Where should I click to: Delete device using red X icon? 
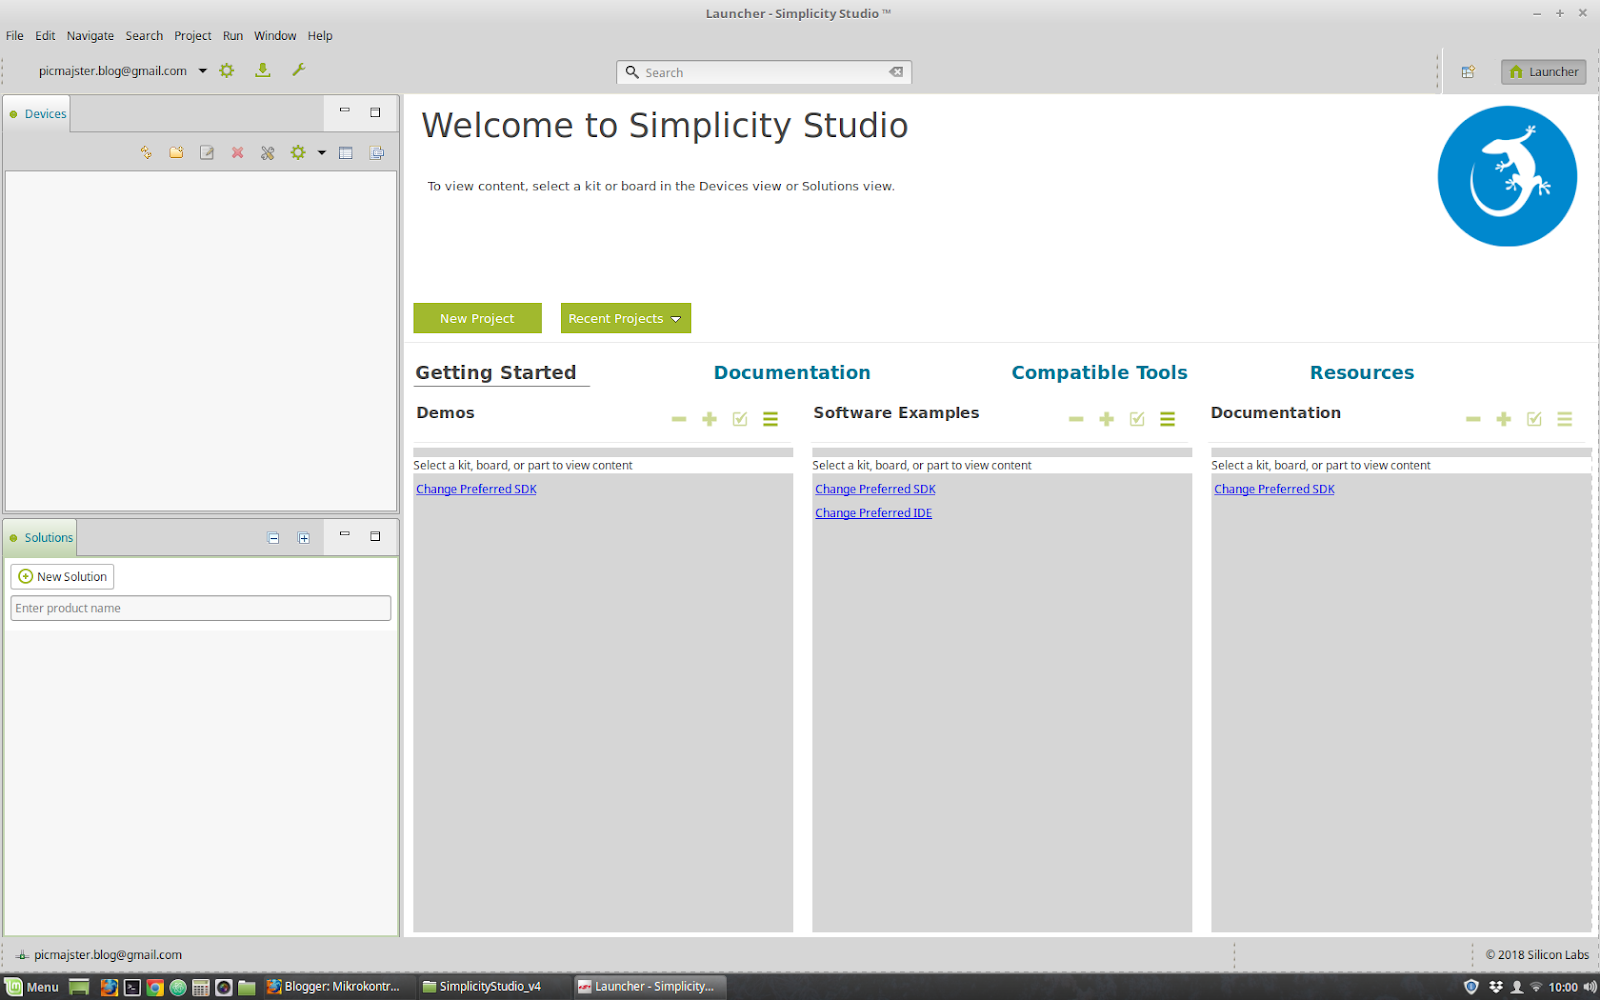[237, 152]
